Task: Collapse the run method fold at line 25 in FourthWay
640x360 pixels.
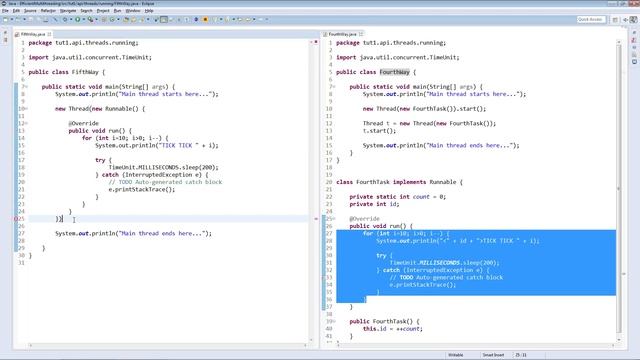Action: pyautogui.click(x=334, y=219)
